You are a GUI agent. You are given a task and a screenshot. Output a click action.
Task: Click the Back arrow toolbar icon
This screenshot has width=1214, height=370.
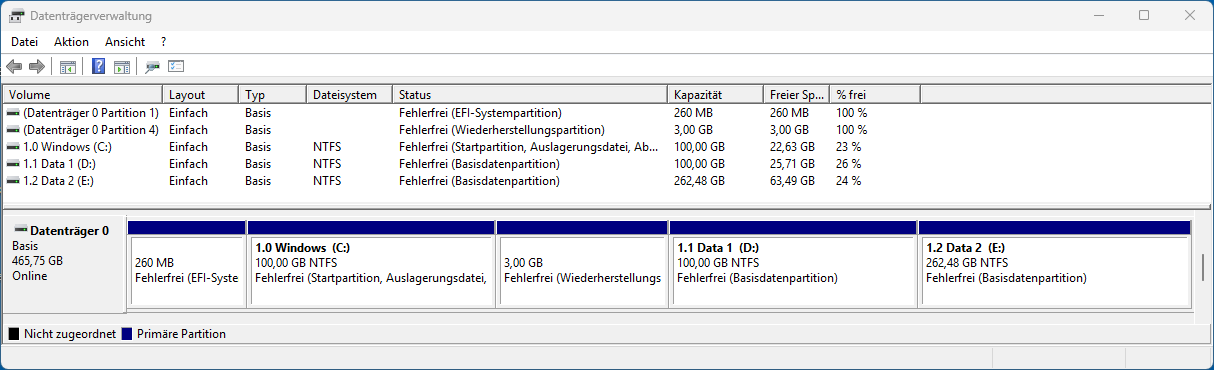tap(14, 67)
